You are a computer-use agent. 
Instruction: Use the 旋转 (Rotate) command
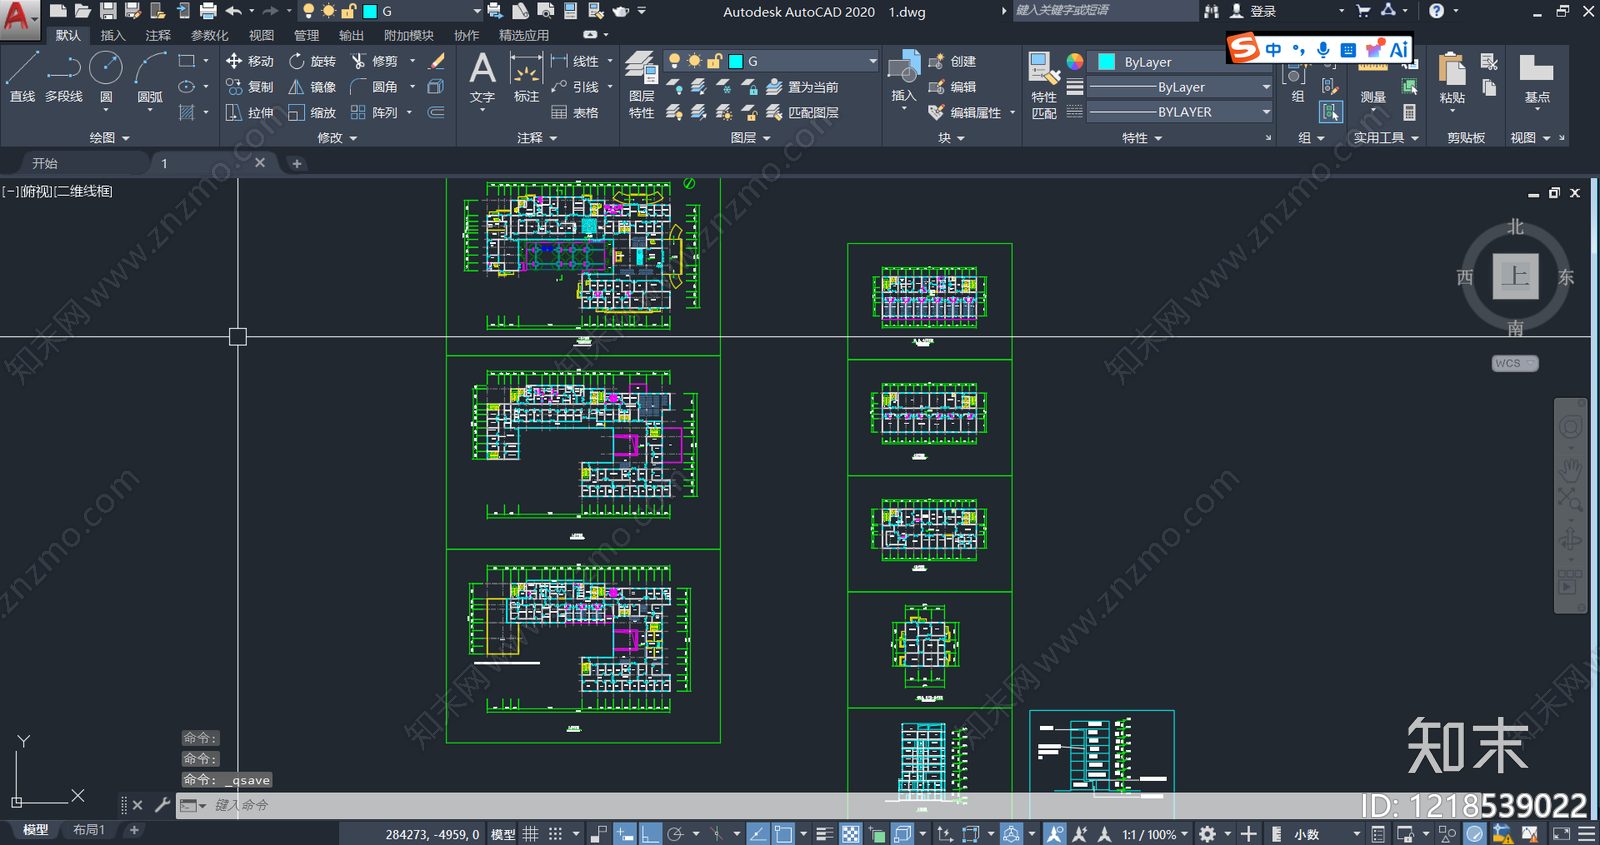(312, 61)
